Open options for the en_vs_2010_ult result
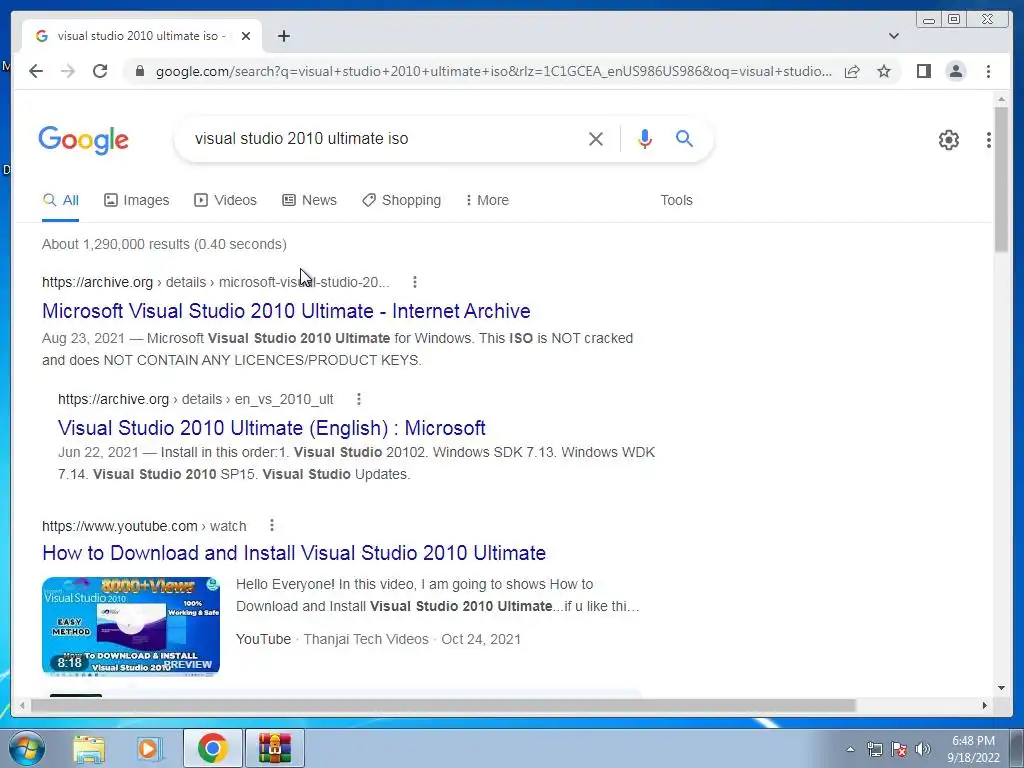Viewport: 1024px width, 768px height. click(x=359, y=399)
